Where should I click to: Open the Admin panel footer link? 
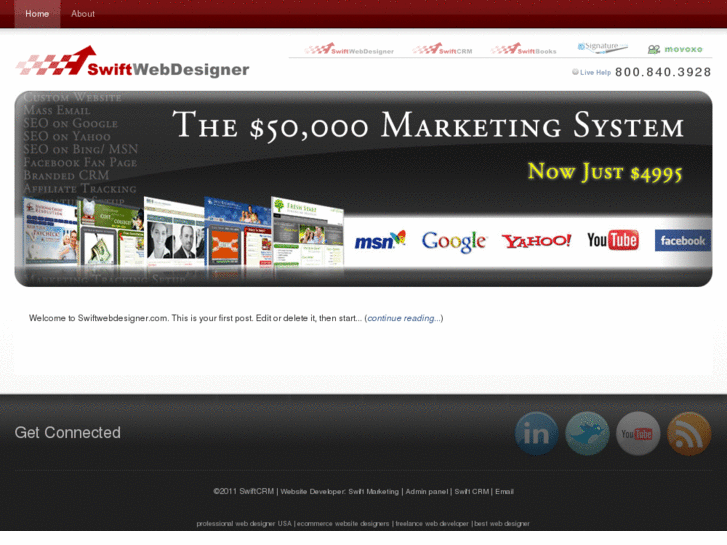pos(427,492)
